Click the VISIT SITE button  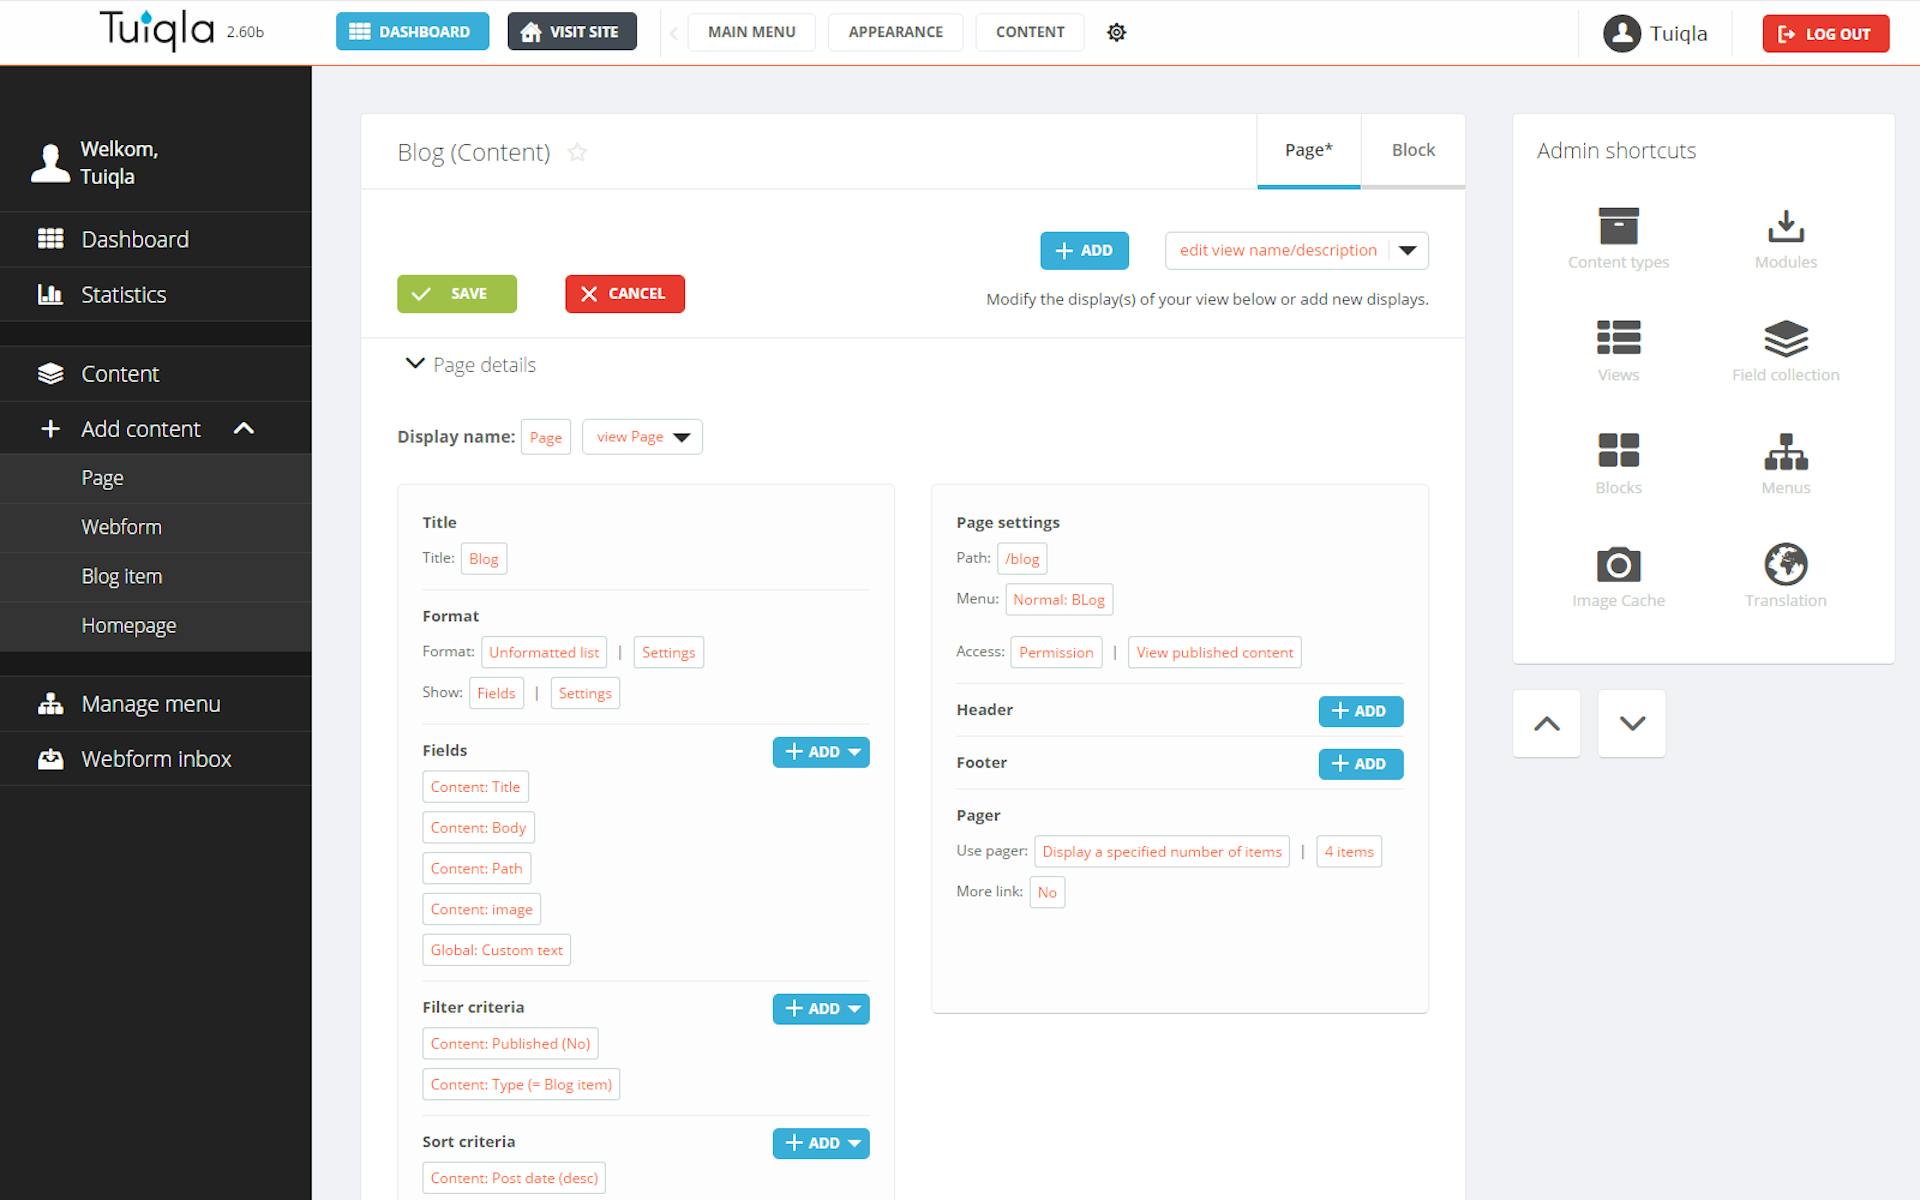(x=572, y=32)
